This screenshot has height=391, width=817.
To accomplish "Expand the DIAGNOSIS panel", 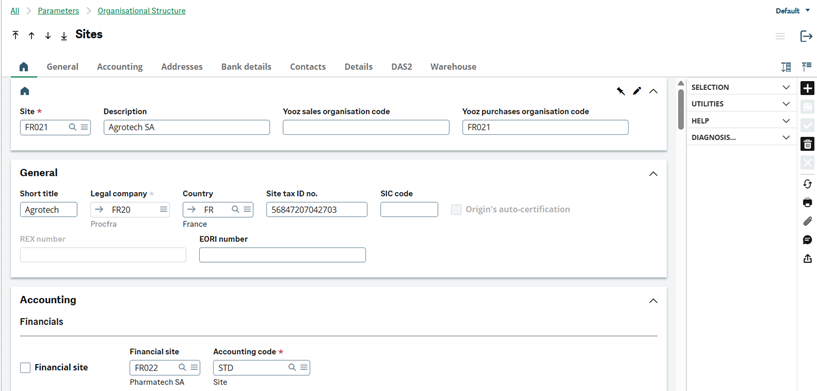I will pyautogui.click(x=741, y=138).
